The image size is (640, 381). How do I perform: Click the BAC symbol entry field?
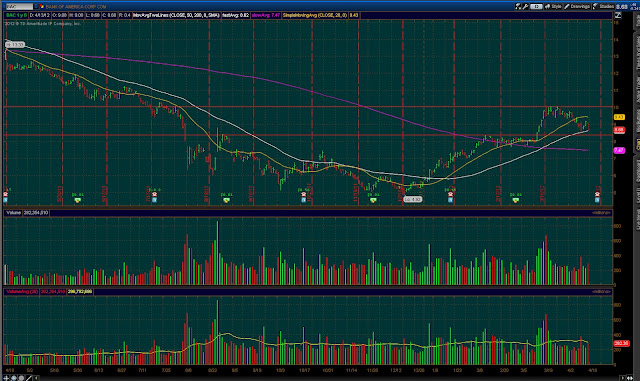click(20, 7)
